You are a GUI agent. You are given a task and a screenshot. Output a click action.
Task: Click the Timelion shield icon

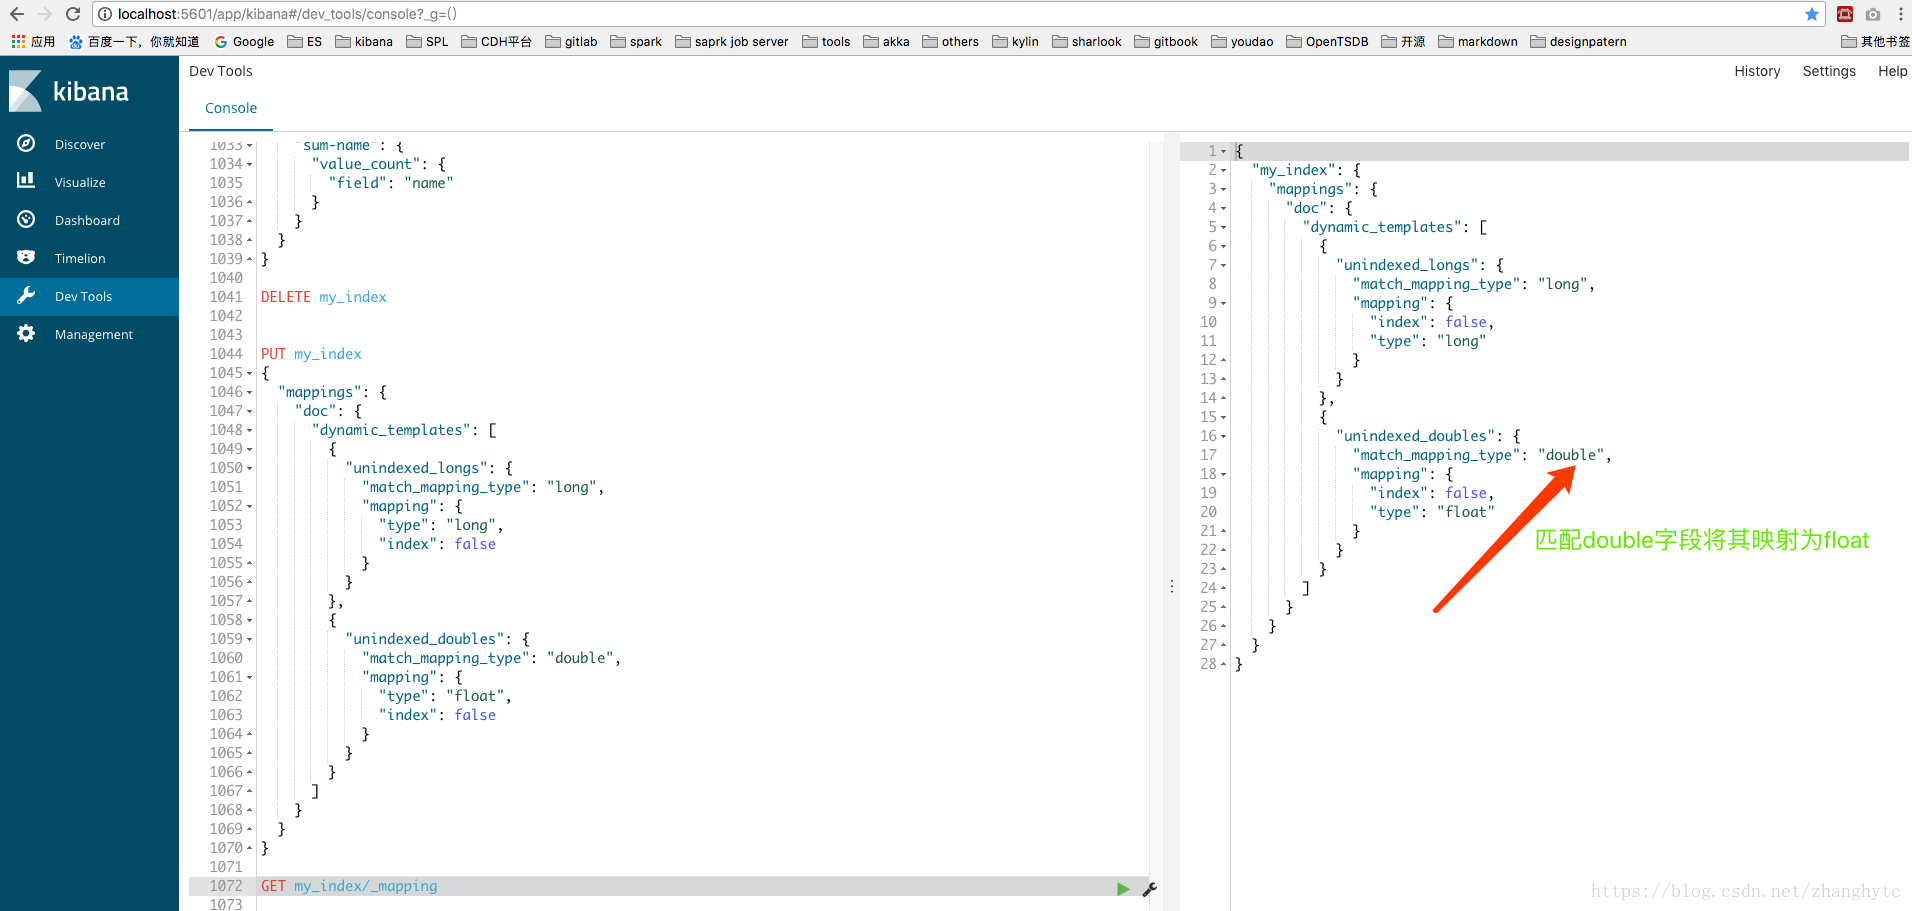pyautogui.click(x=26, y=257)
